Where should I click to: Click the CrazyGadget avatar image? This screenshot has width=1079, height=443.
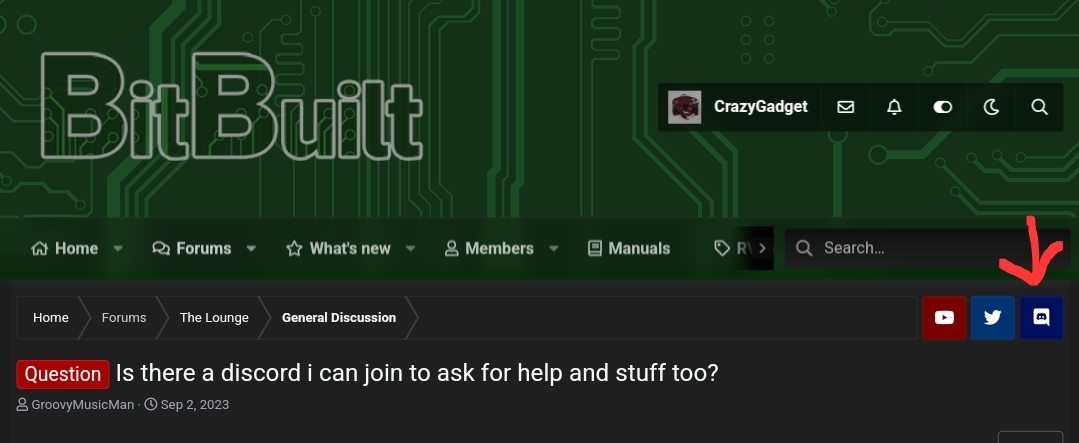[685, 107]
